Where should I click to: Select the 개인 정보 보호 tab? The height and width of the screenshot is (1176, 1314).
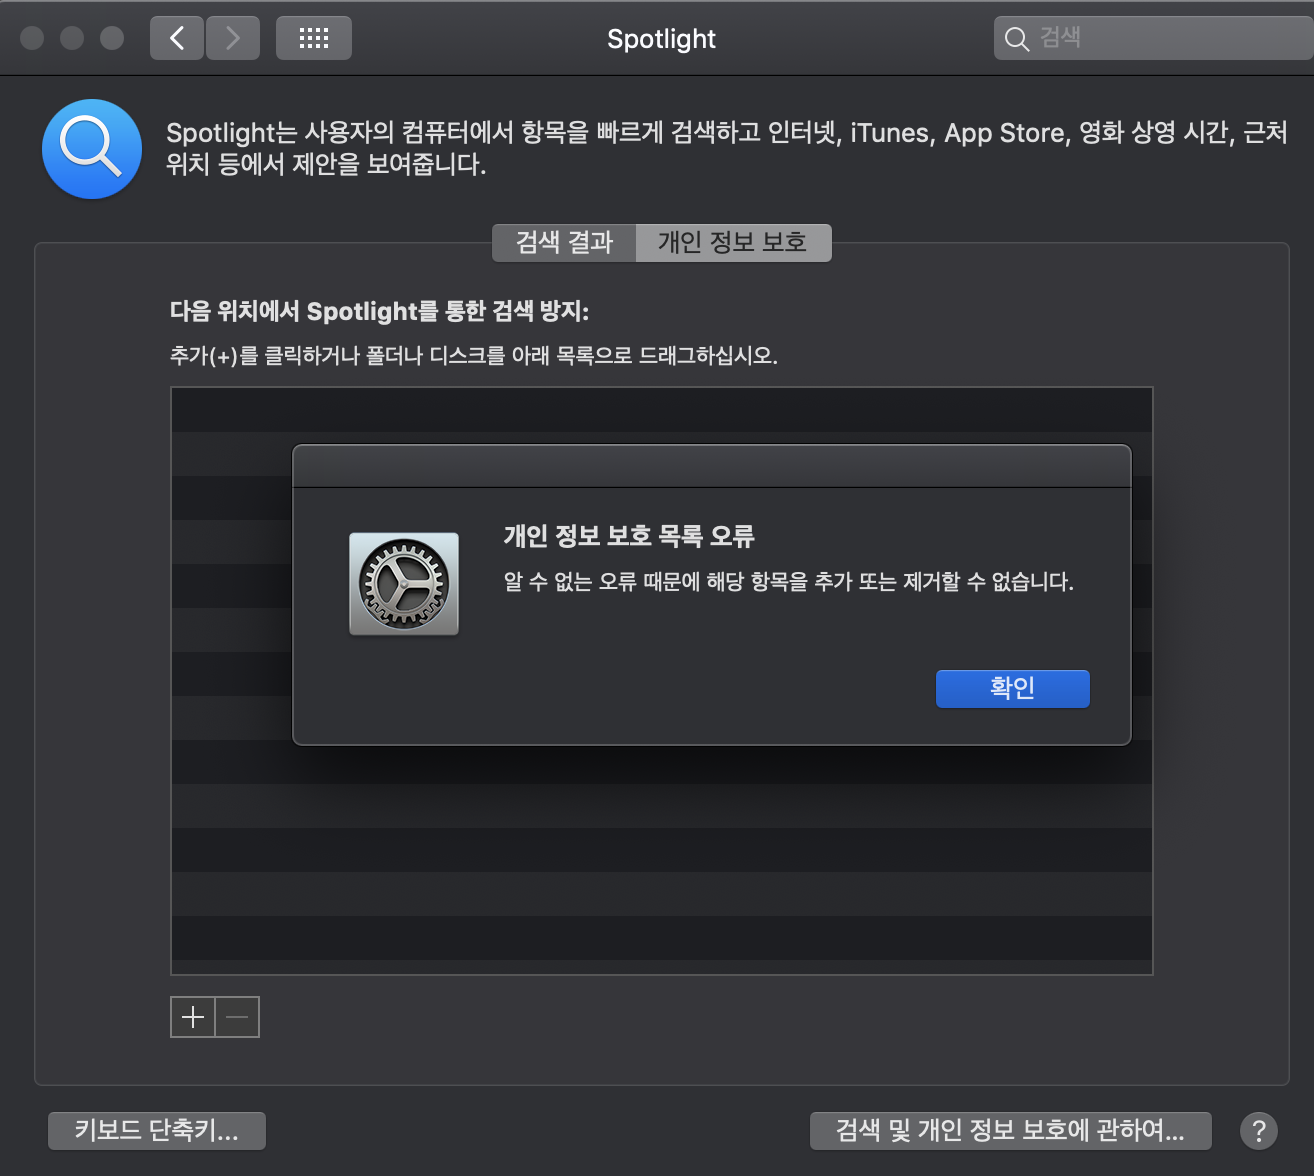732,243
